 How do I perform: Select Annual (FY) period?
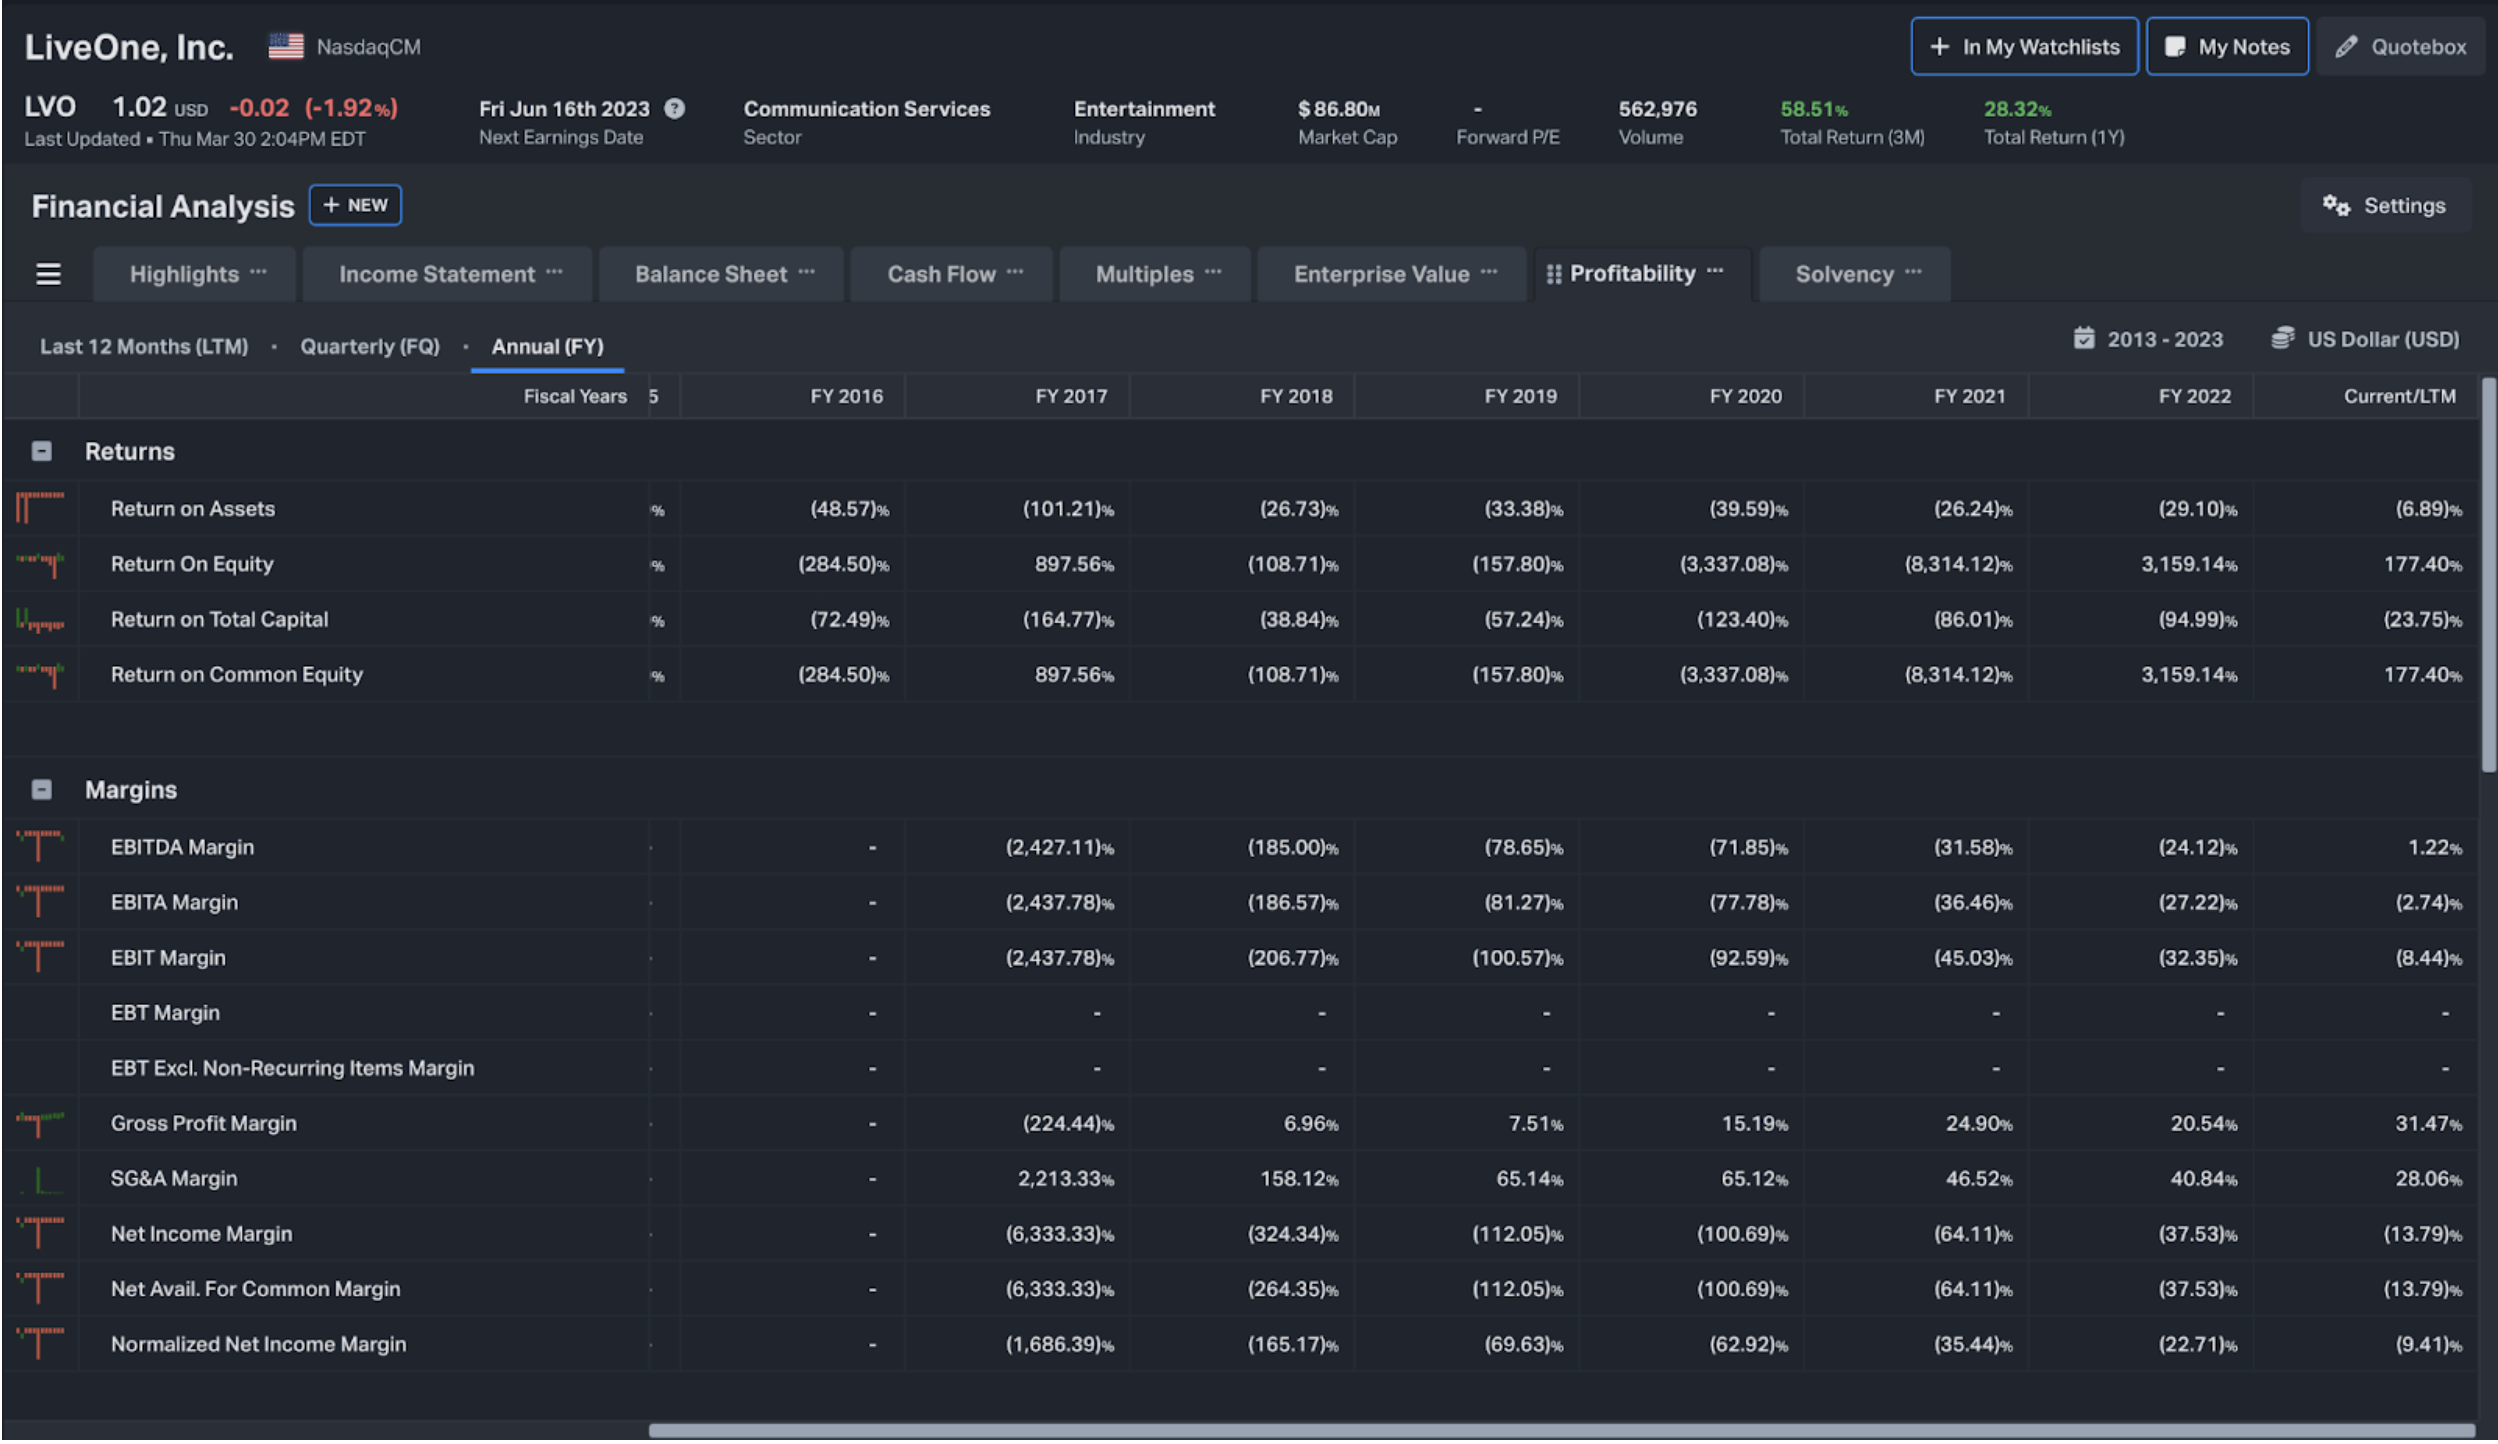[547, 346]
